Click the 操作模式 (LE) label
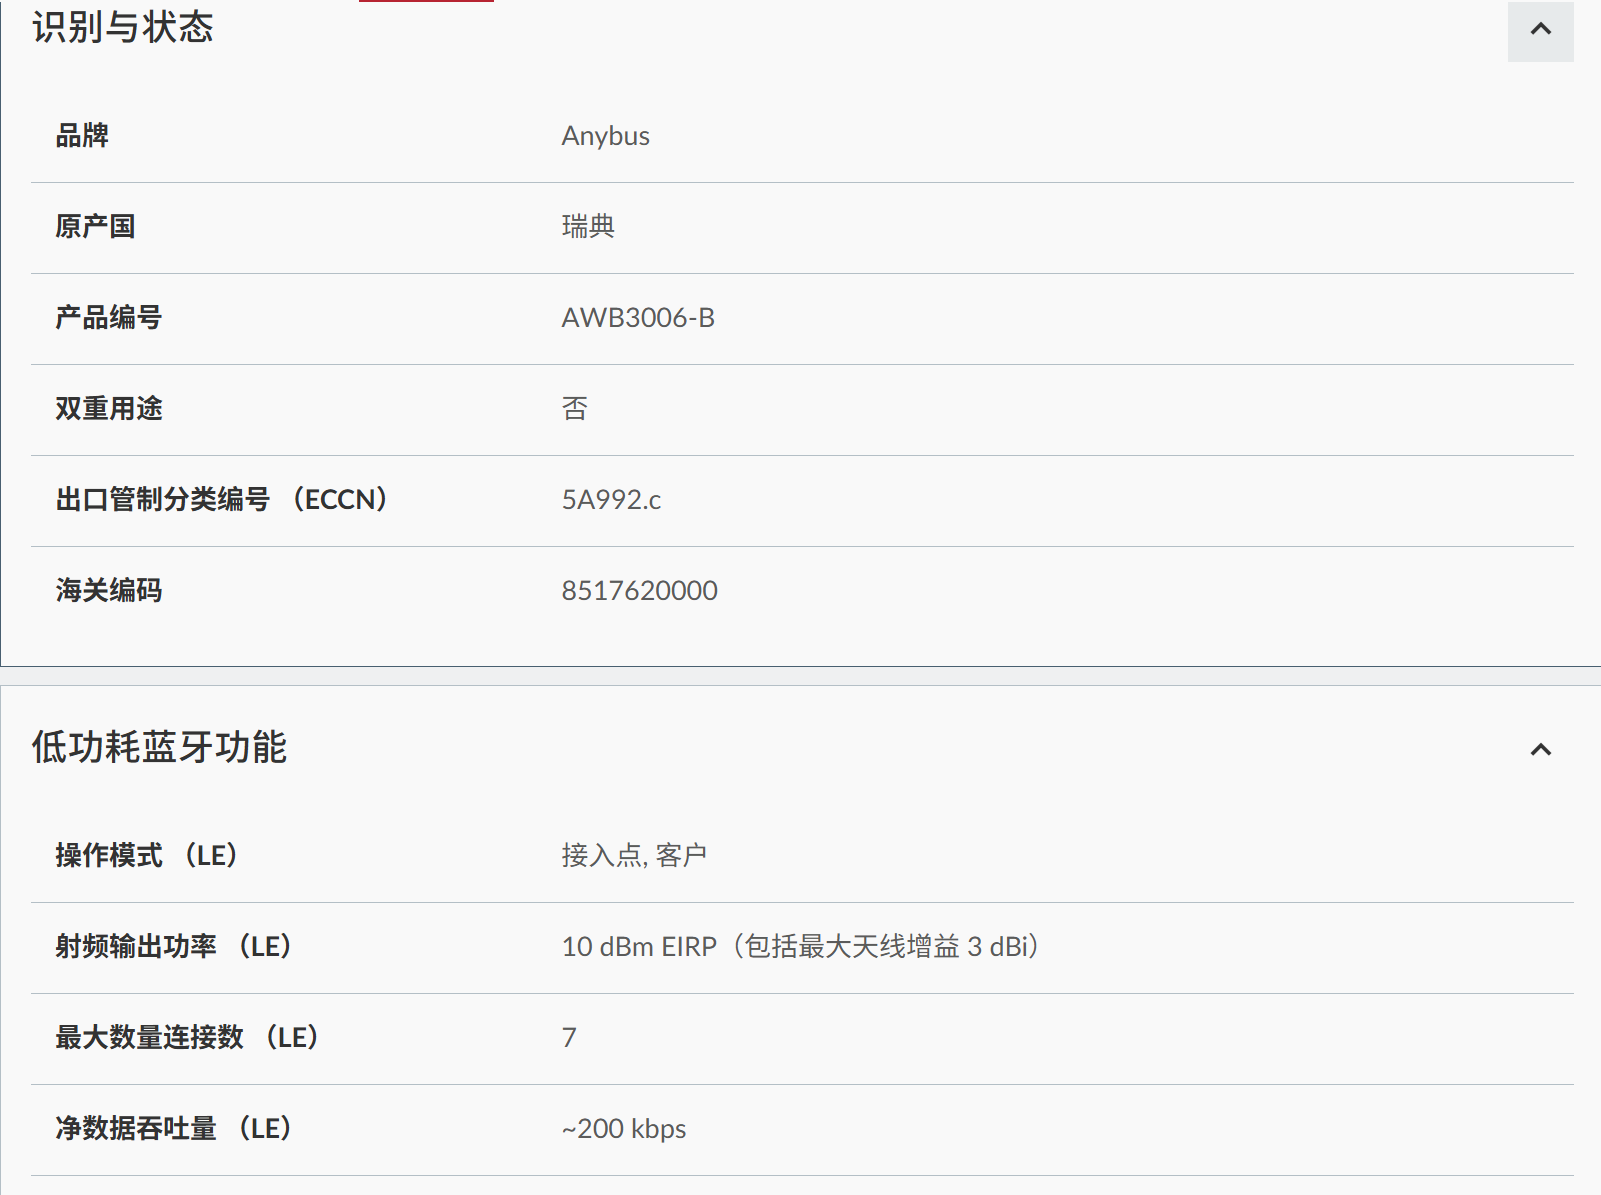 (x=147, y=856)
